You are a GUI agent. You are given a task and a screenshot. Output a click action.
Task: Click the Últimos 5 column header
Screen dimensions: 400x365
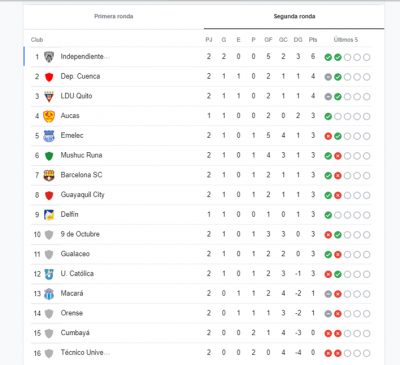[346, 40]
